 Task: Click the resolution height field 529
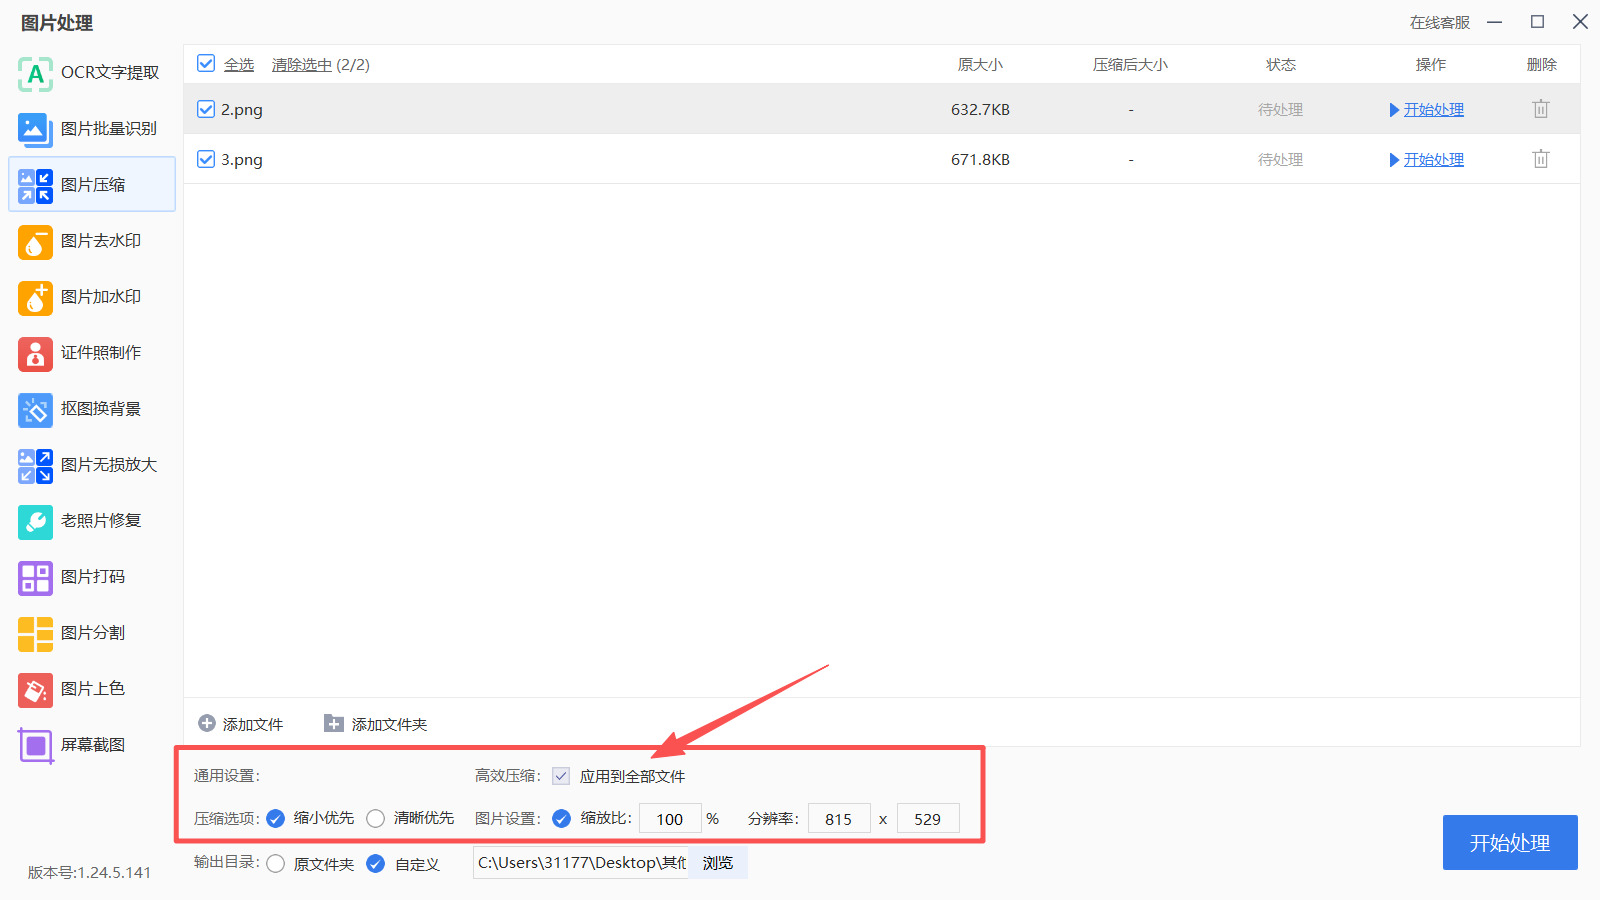pos(928,819)
